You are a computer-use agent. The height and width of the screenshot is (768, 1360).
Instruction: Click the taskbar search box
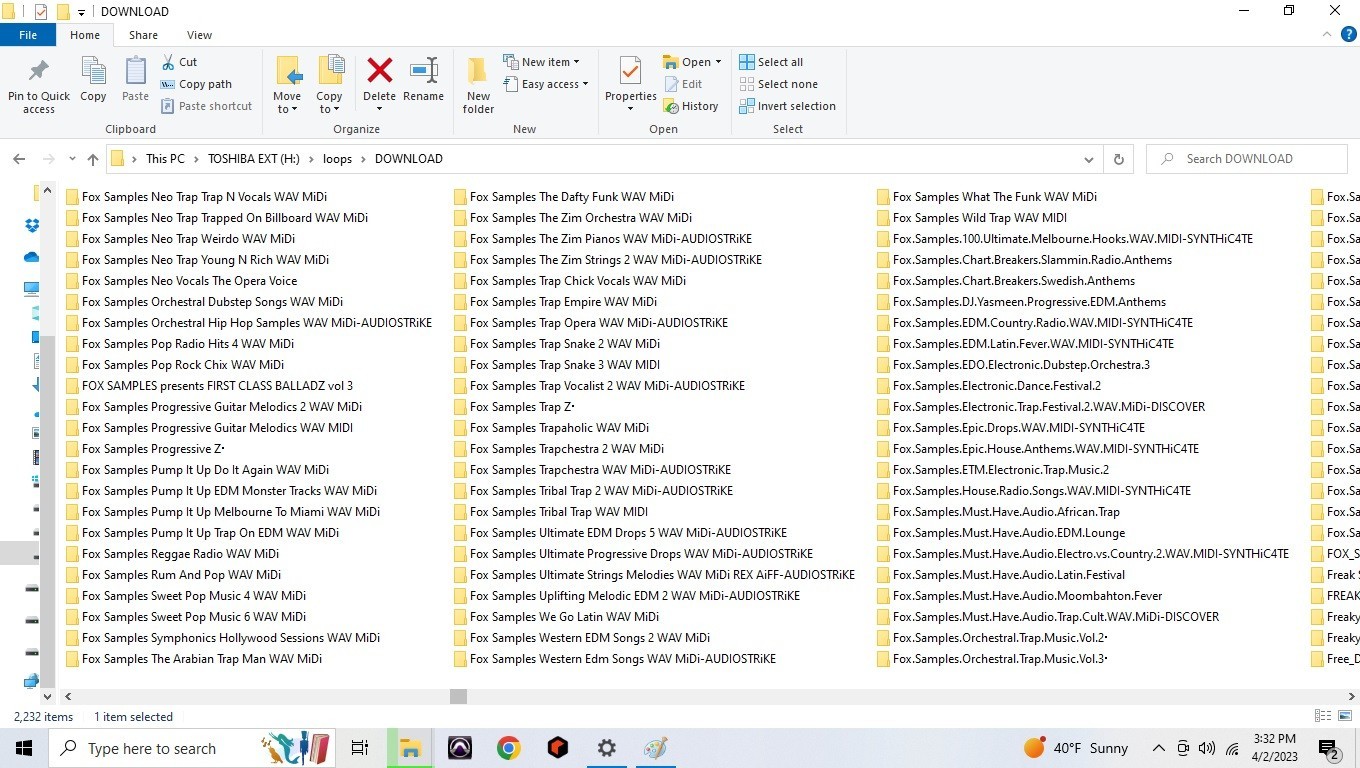click(191, 748)
